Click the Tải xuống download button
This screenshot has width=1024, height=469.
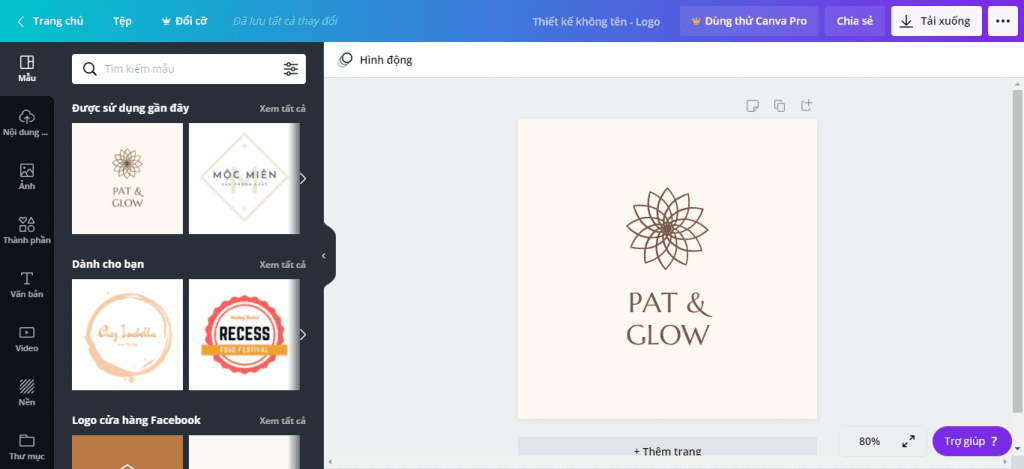(935, 21)
